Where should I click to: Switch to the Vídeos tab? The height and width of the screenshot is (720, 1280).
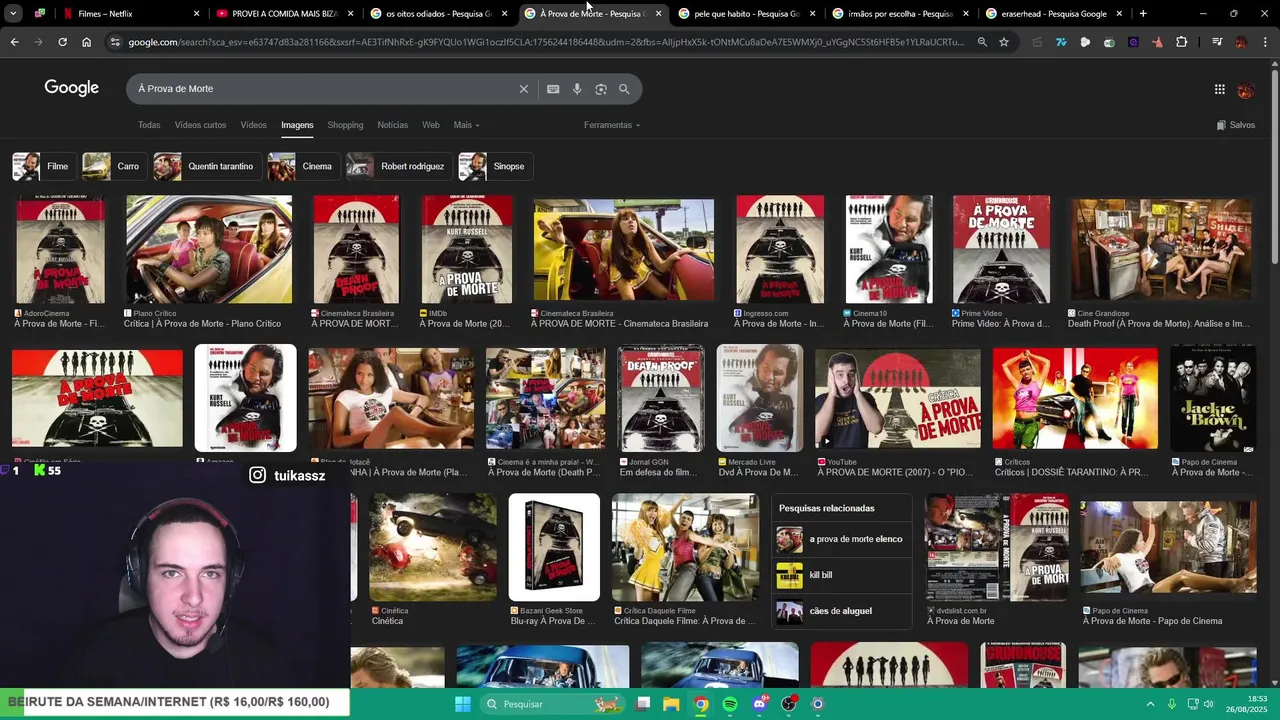tap(253, 125)
